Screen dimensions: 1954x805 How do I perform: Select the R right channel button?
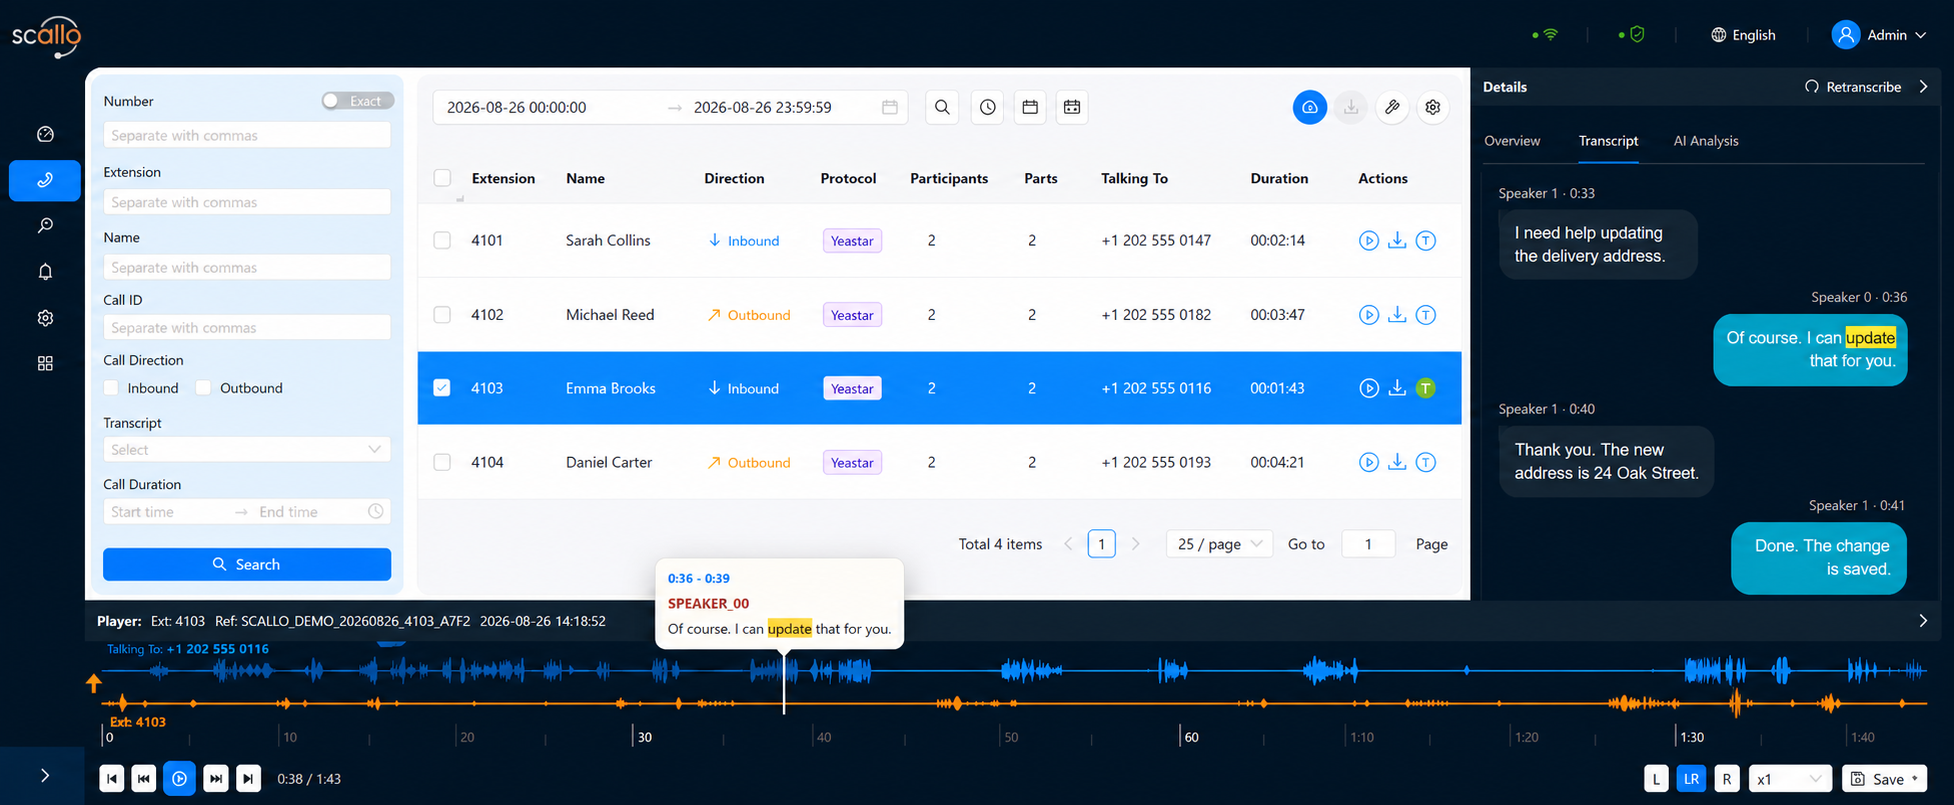[1726, 779]
